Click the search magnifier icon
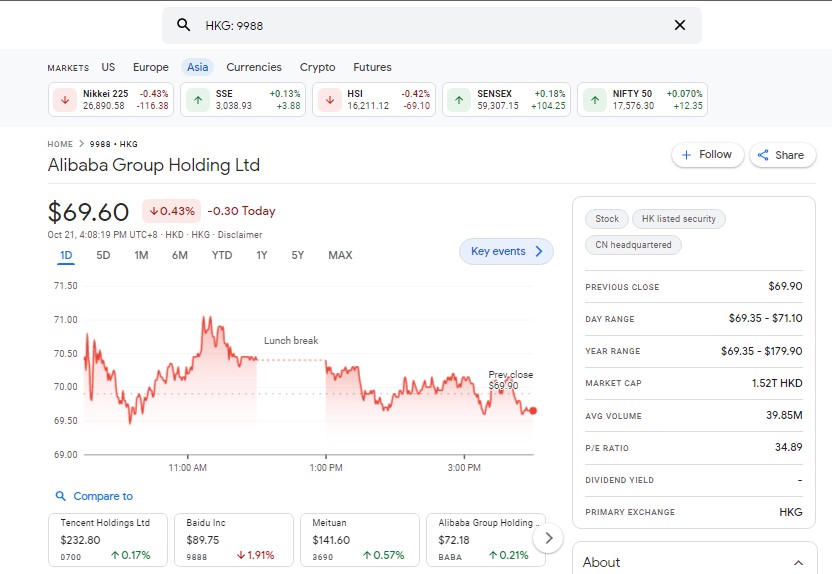832x574 pixels. tap(184, 25)
